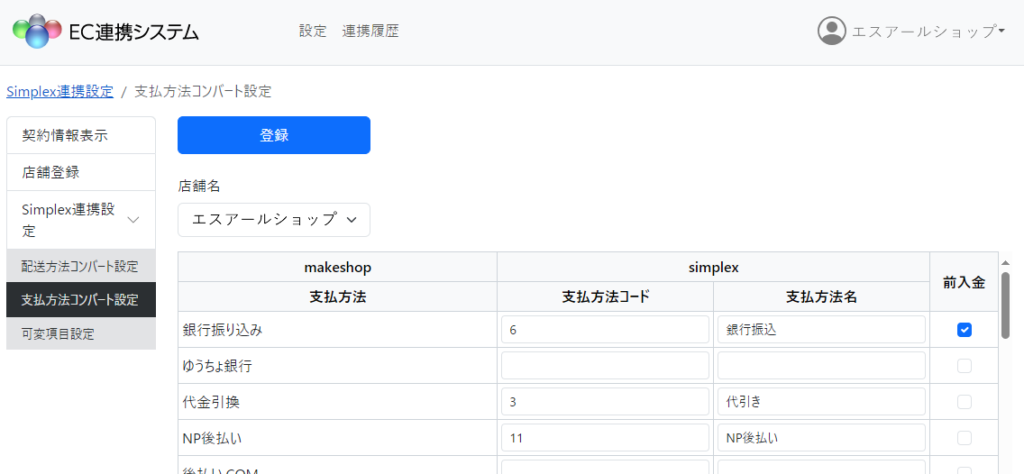Screen dimensions: 1024x474
Task: Check 前入金 checkbox for ゆうちょ銀行 row
Action: coord(964,366)
